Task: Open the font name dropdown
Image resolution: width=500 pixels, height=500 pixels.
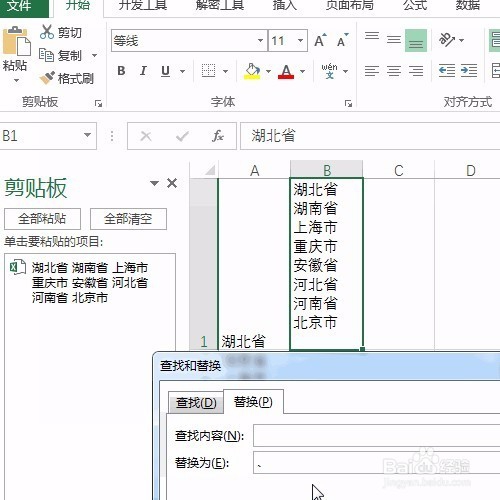Action: [x=260, y=40]
